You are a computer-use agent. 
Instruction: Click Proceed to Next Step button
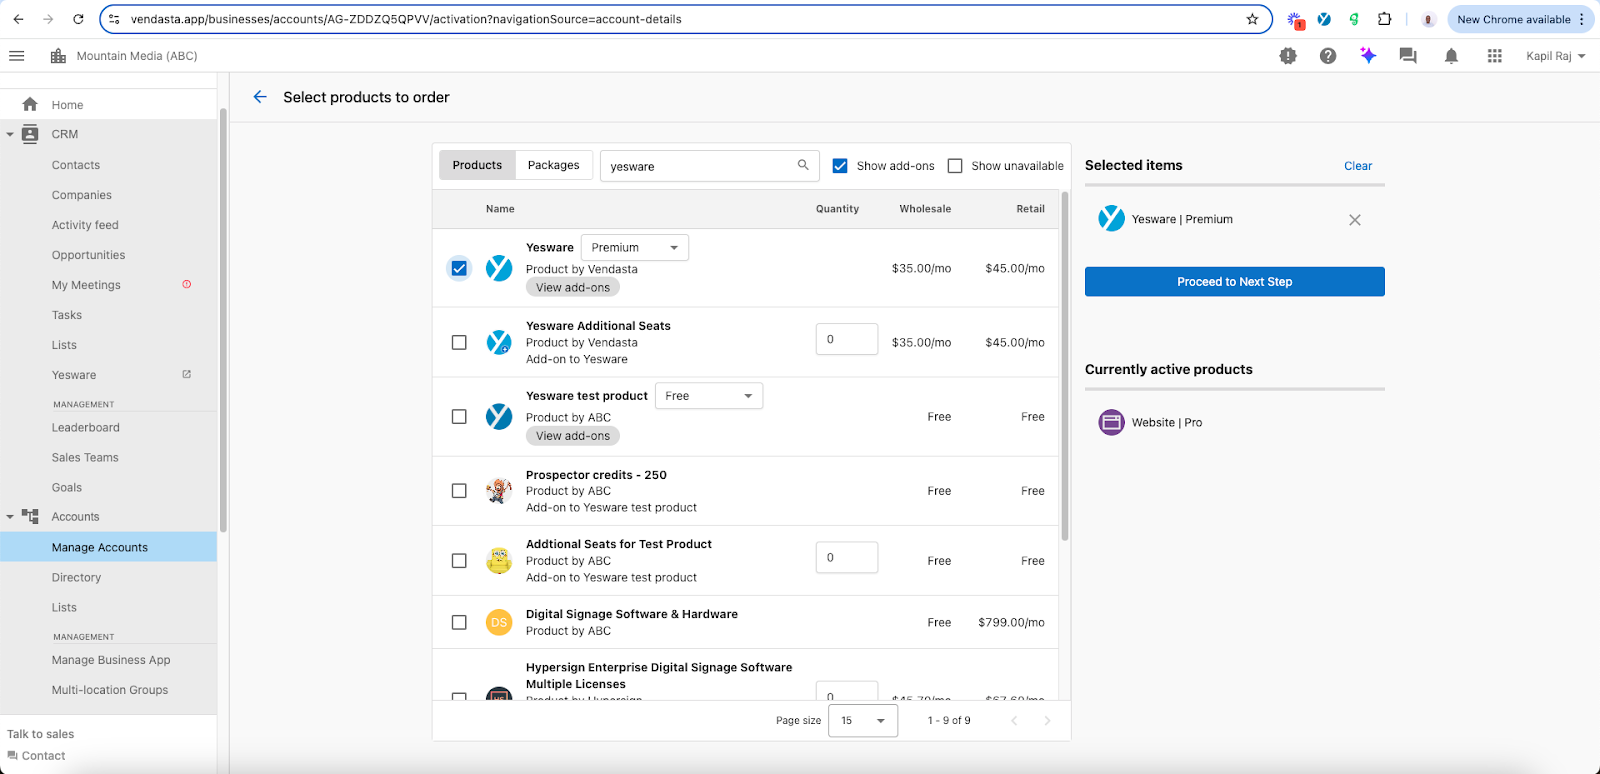pos(1234,282)
